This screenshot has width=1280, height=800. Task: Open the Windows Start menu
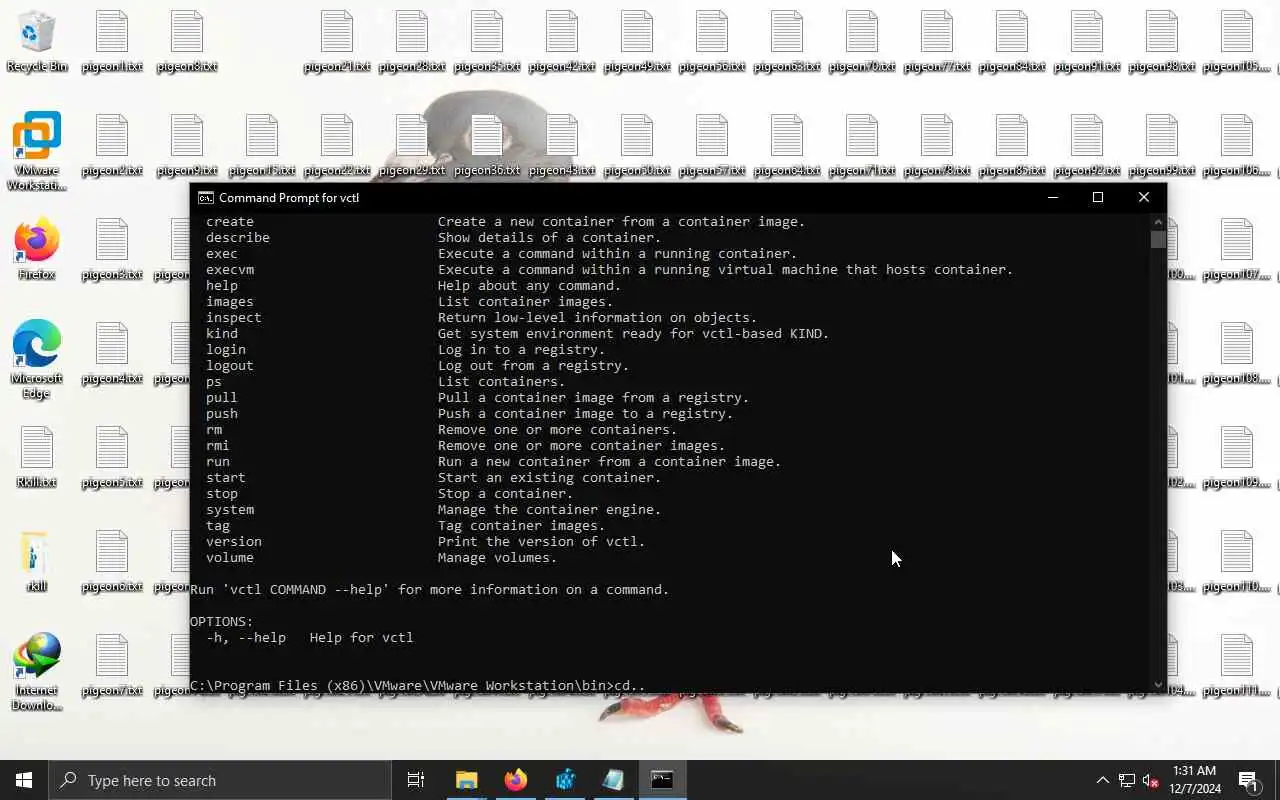pyautogui.click(x=24, y=780)
